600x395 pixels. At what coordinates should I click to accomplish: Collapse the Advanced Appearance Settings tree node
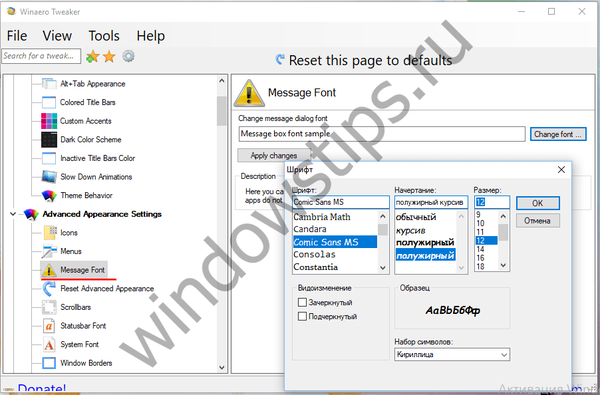[x=13, y=214]
